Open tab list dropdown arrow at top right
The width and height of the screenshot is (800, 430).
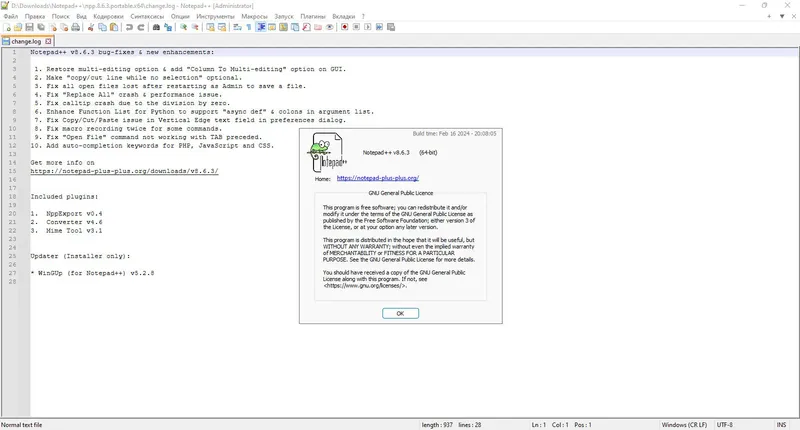tap(782, 16)
